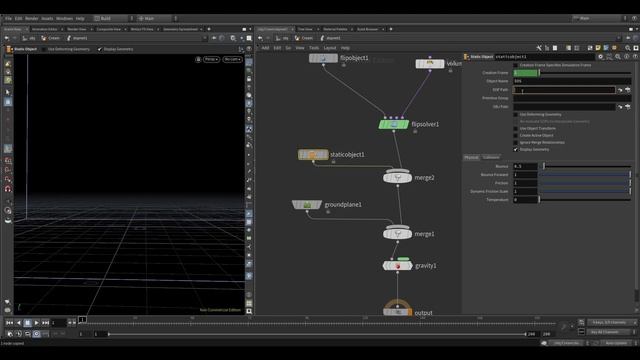Adjust the Creation Frame slider

(x=586, y=73)
